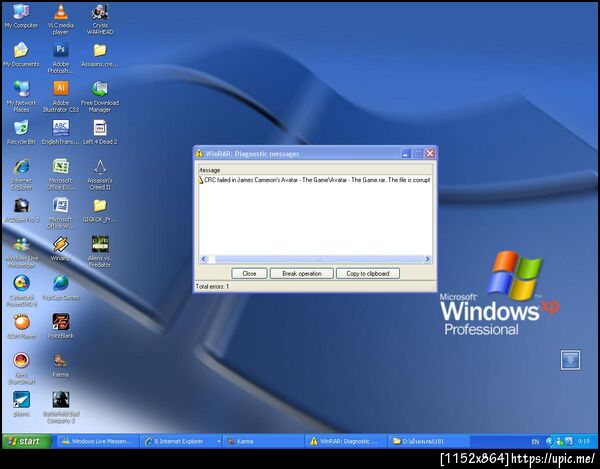Open the PointBlank game shortcut
Screen dimensions: 600x469
(x=60, y=326)
